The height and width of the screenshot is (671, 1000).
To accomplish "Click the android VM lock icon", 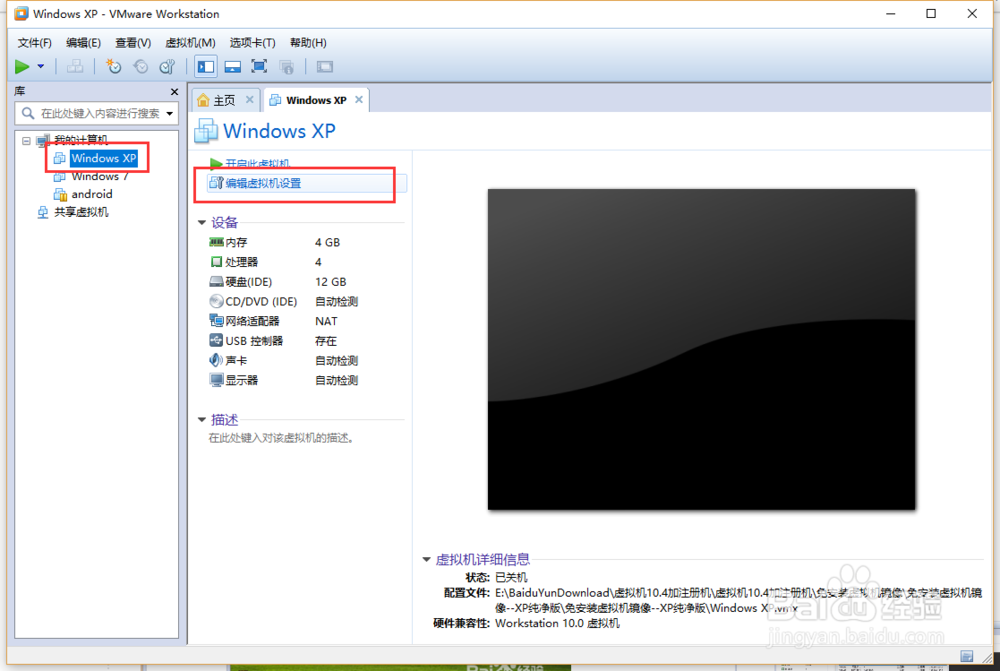I will tap(60, 195).
